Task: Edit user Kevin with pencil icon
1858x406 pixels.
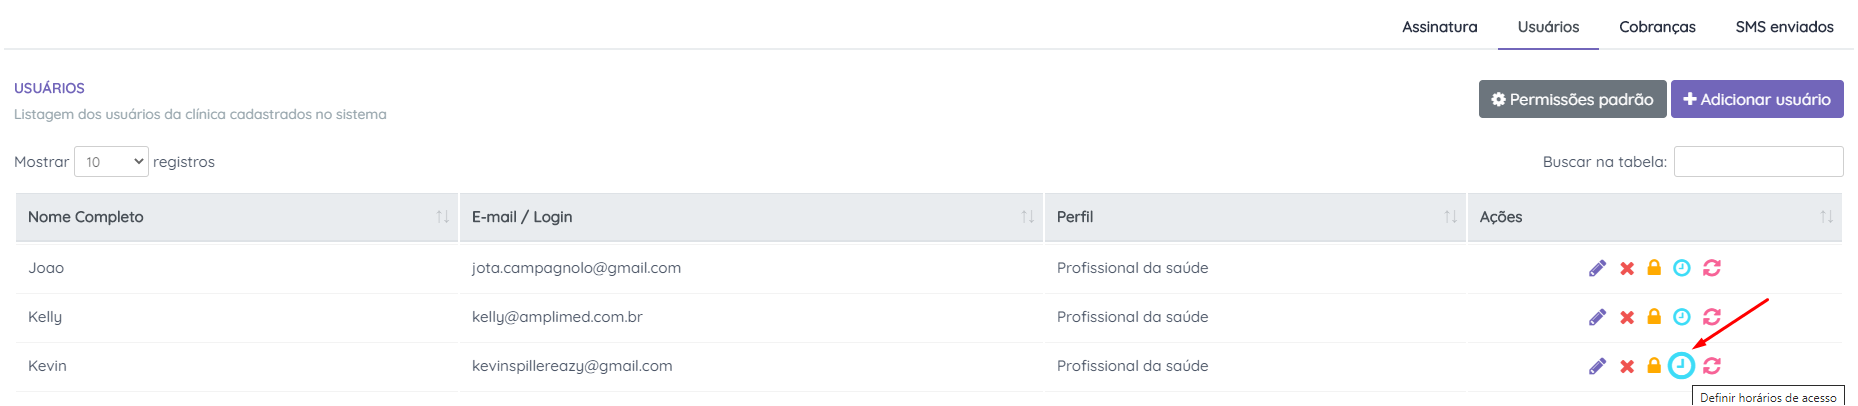Action: pos(1597,366)
